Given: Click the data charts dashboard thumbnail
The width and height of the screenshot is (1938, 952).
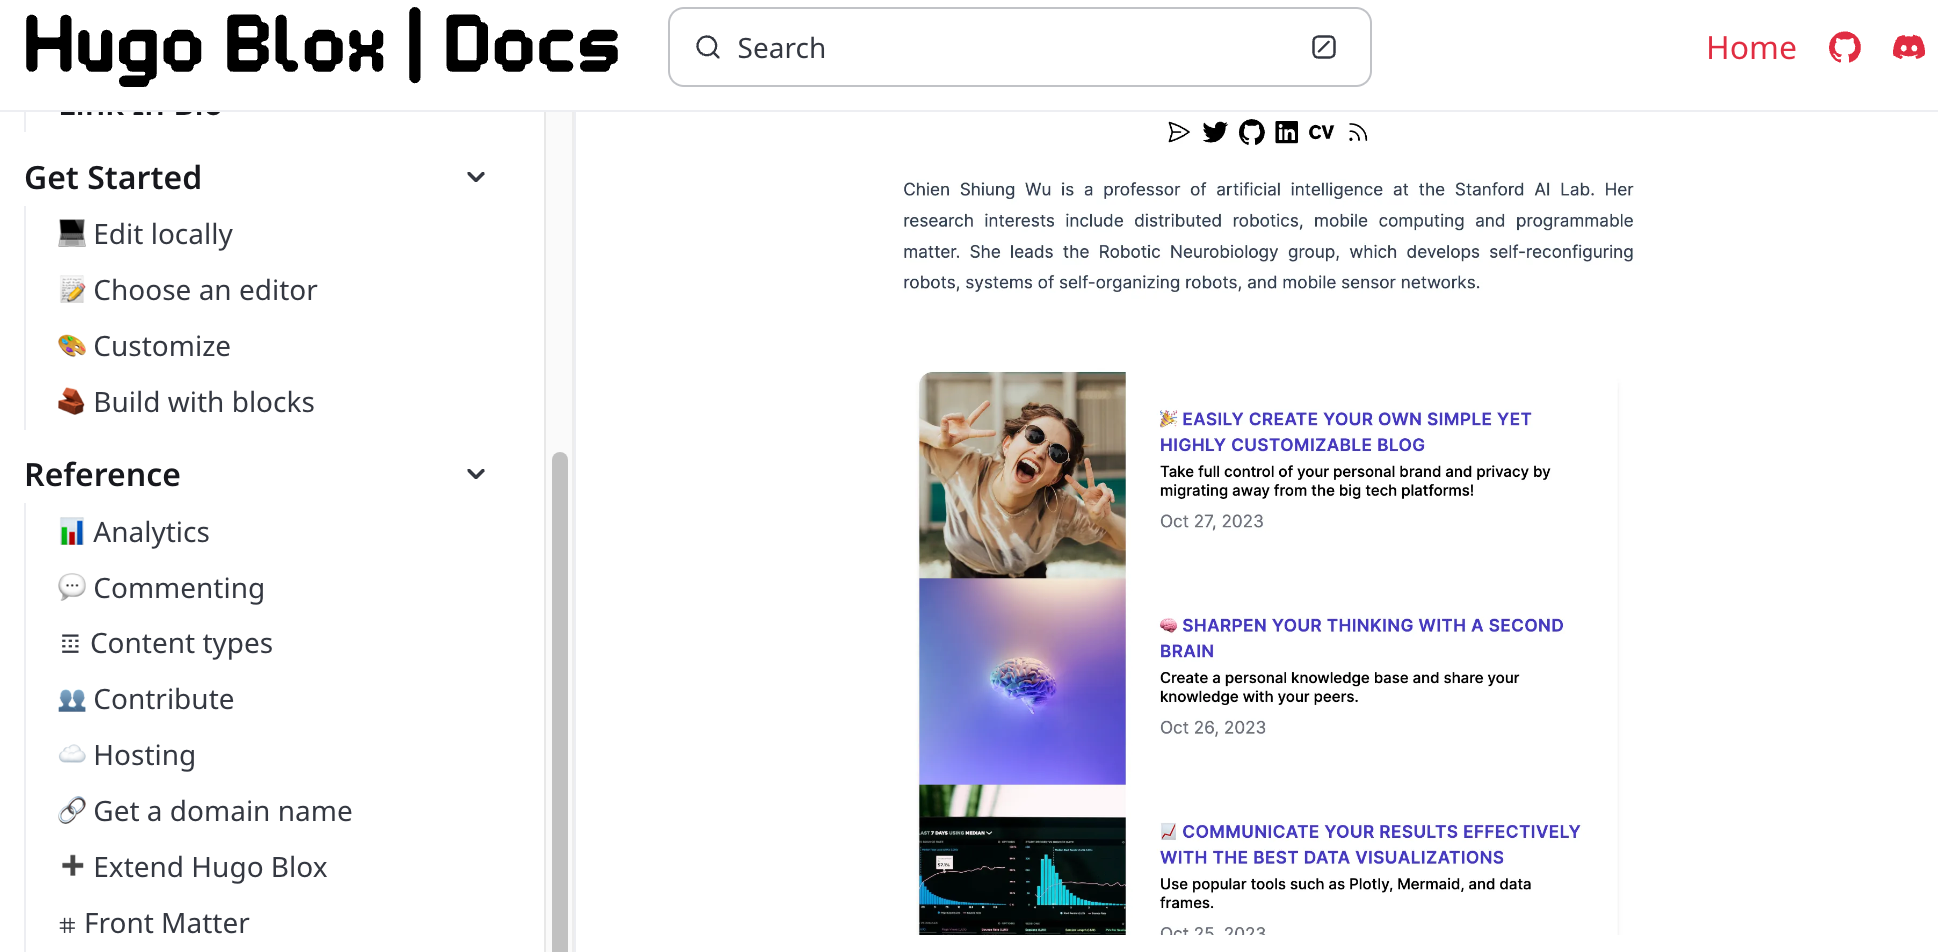Looking at the screenshot, I should coord(1022,860).
